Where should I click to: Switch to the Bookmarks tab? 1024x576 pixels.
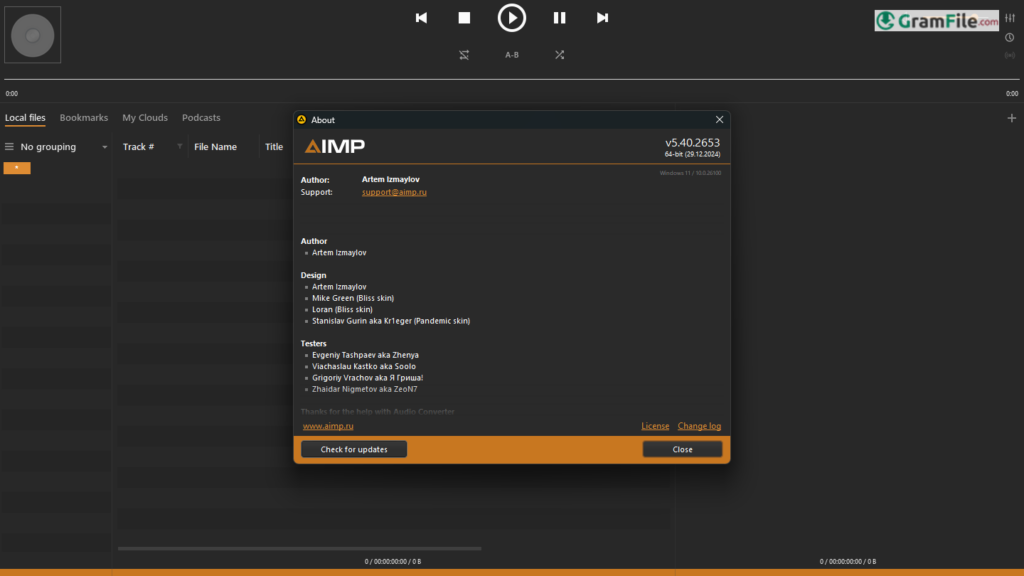(83, 118)
